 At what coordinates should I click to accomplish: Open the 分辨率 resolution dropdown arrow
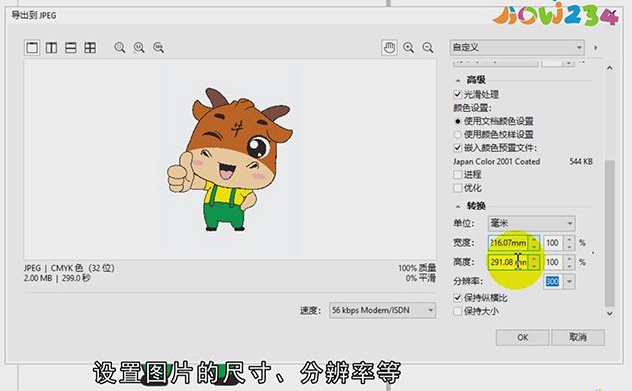point(569,281)
